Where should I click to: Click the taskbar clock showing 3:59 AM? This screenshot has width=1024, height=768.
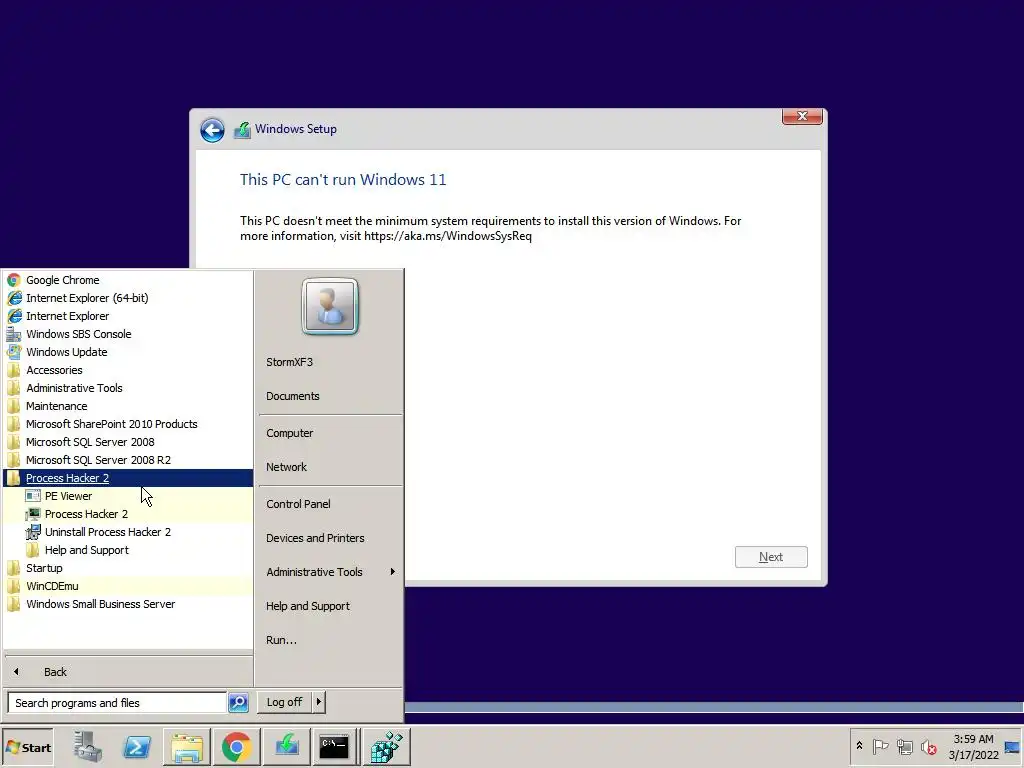click(x=973, y=746)
